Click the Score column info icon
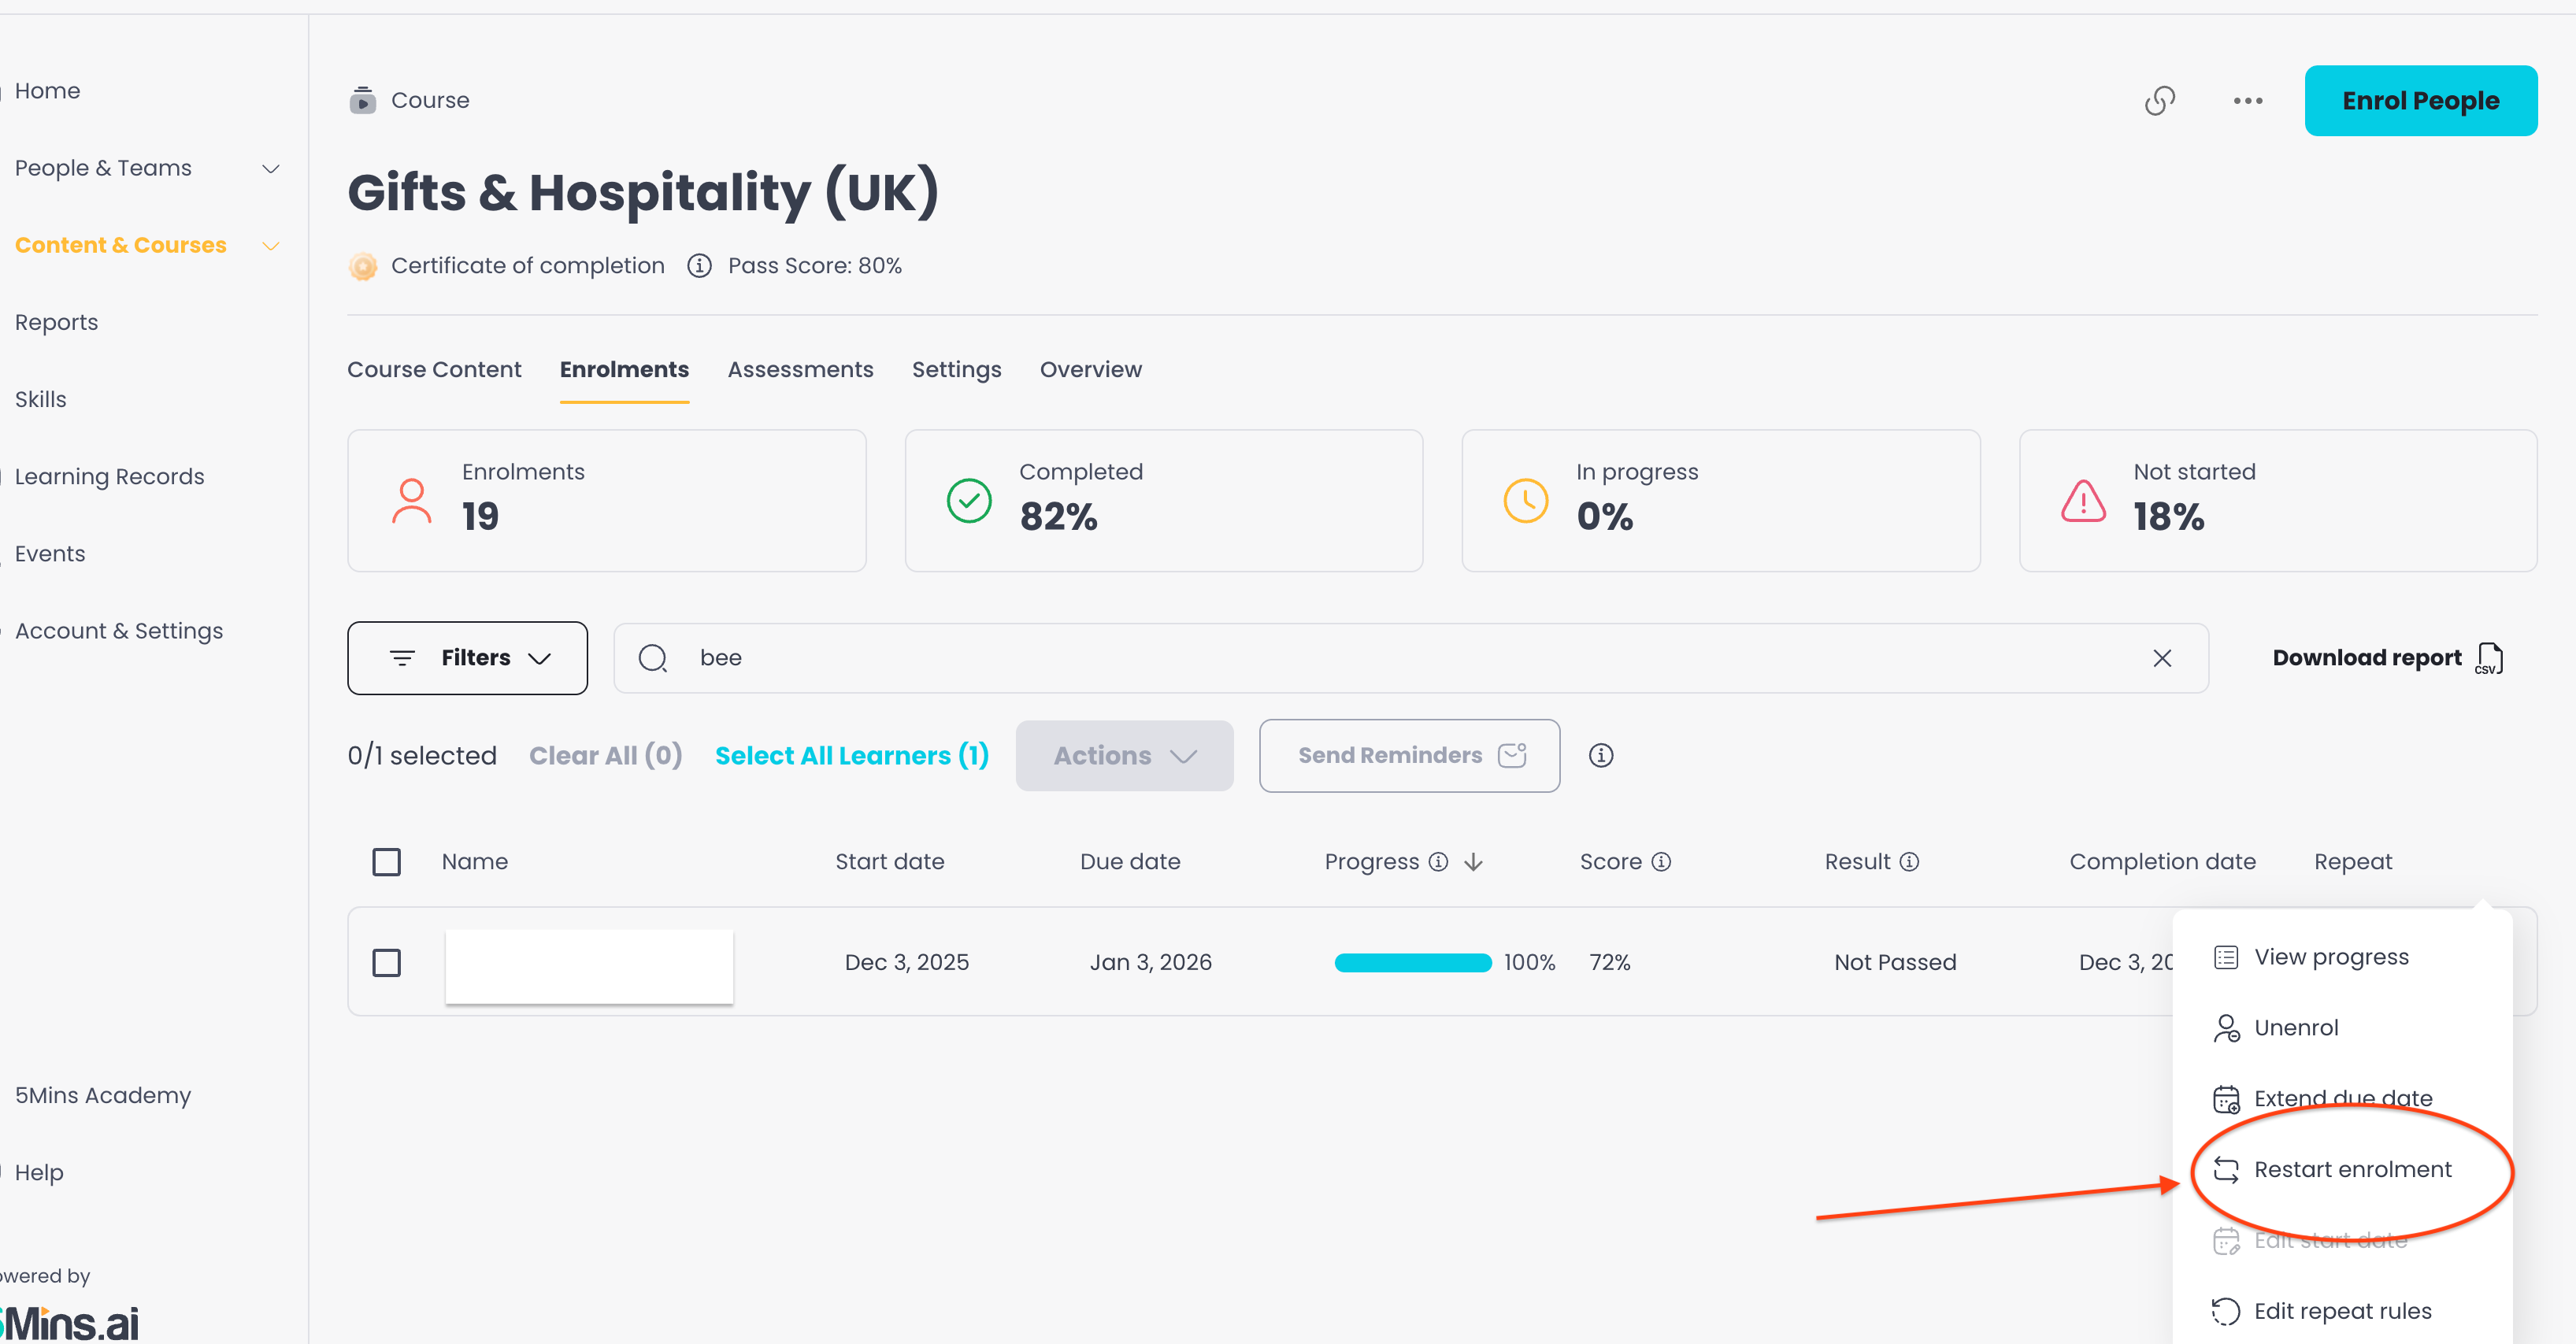This screenshot has width=2576, height=1344. (x=1661, y=862)
